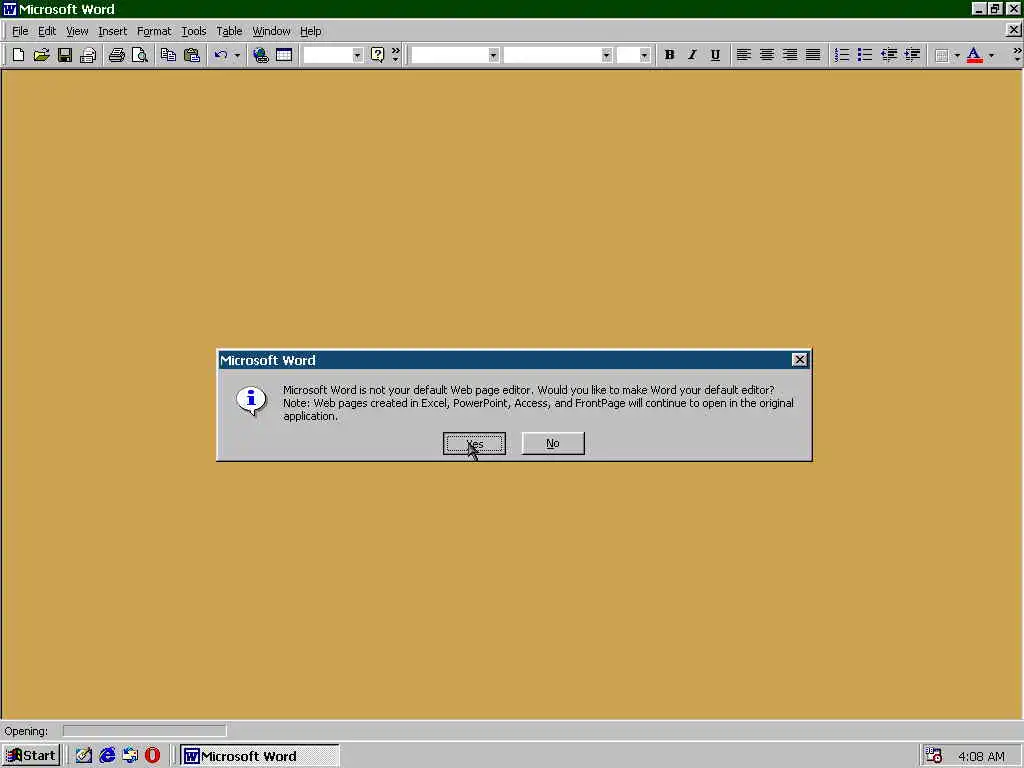
Task: Expand the border style dropdown arrow
Action: (957, 56)
